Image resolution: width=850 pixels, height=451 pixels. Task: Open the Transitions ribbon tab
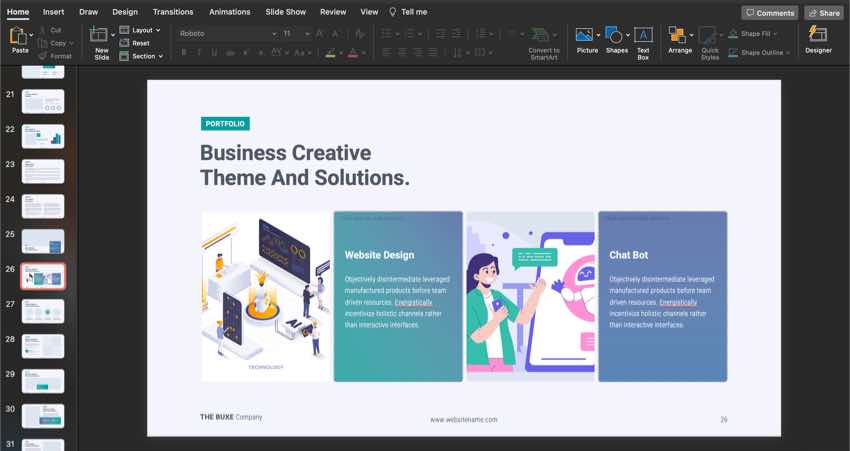coord(173,11)
